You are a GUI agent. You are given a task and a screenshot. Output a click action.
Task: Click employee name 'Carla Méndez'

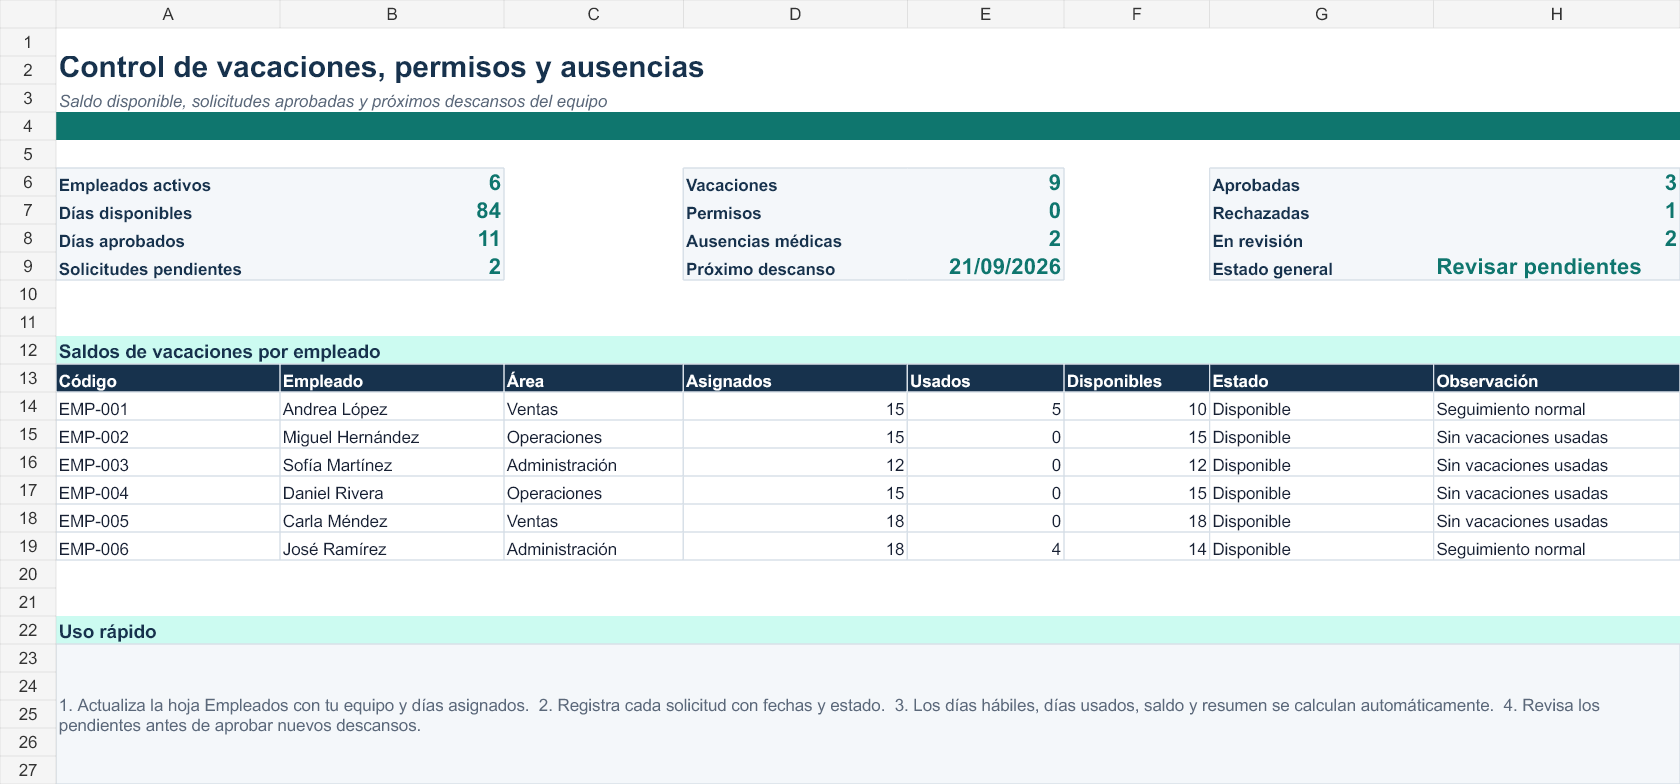(x=334, y=521)
